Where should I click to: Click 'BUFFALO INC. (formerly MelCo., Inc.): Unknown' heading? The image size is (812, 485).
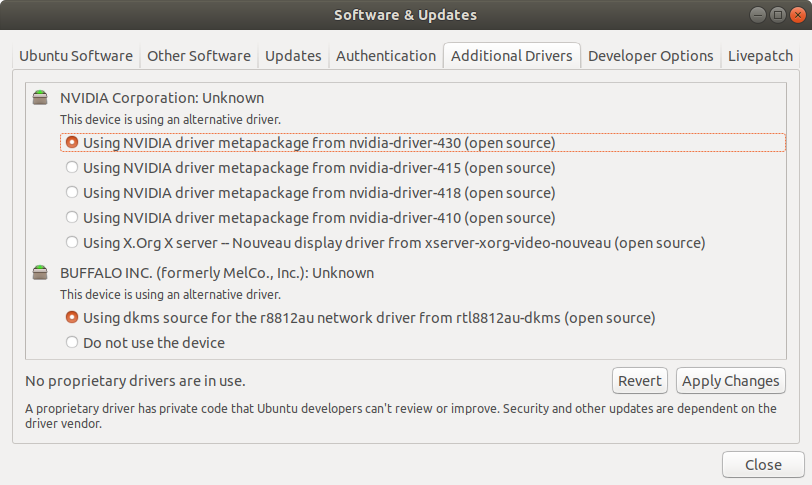coord(217,273)
